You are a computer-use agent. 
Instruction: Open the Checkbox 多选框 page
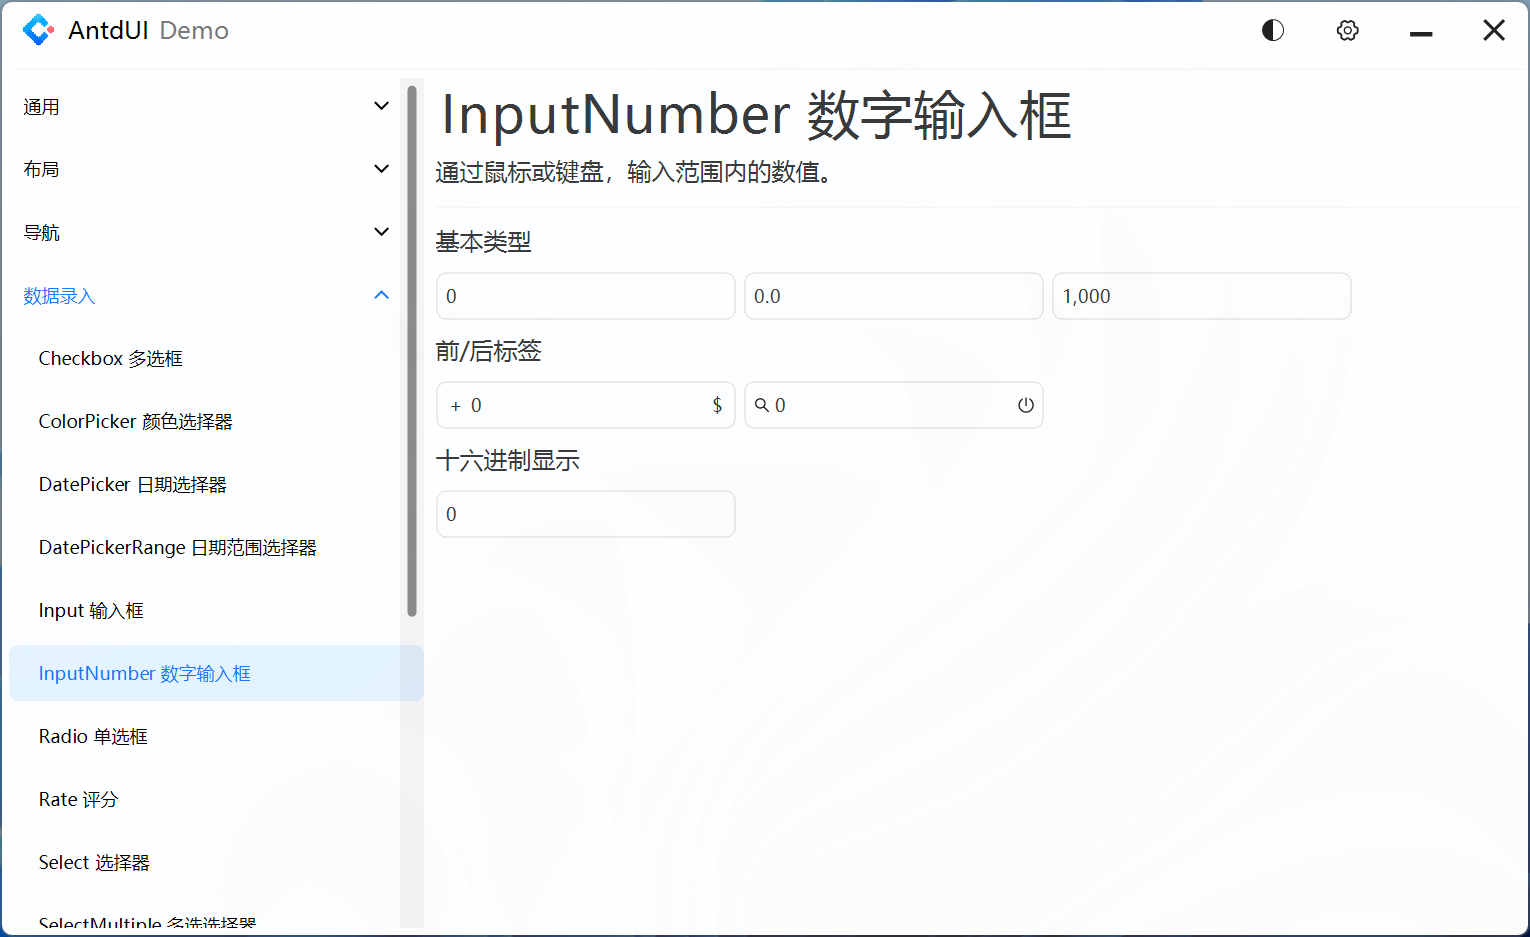coord(110,358)
